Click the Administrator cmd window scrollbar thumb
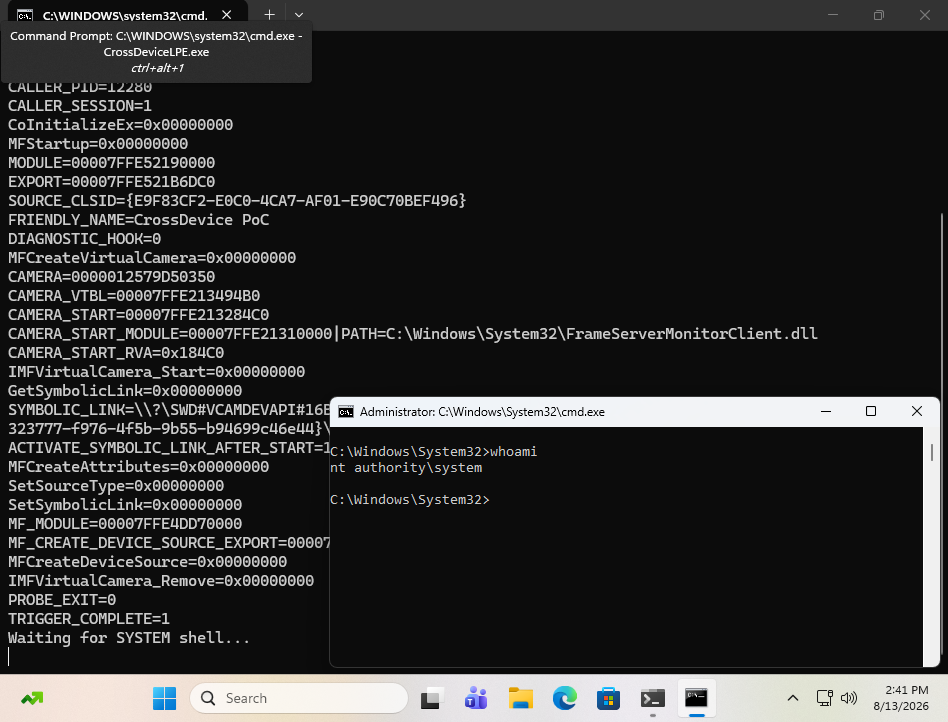This screenshot has width=948, height=722. [932, 452]
